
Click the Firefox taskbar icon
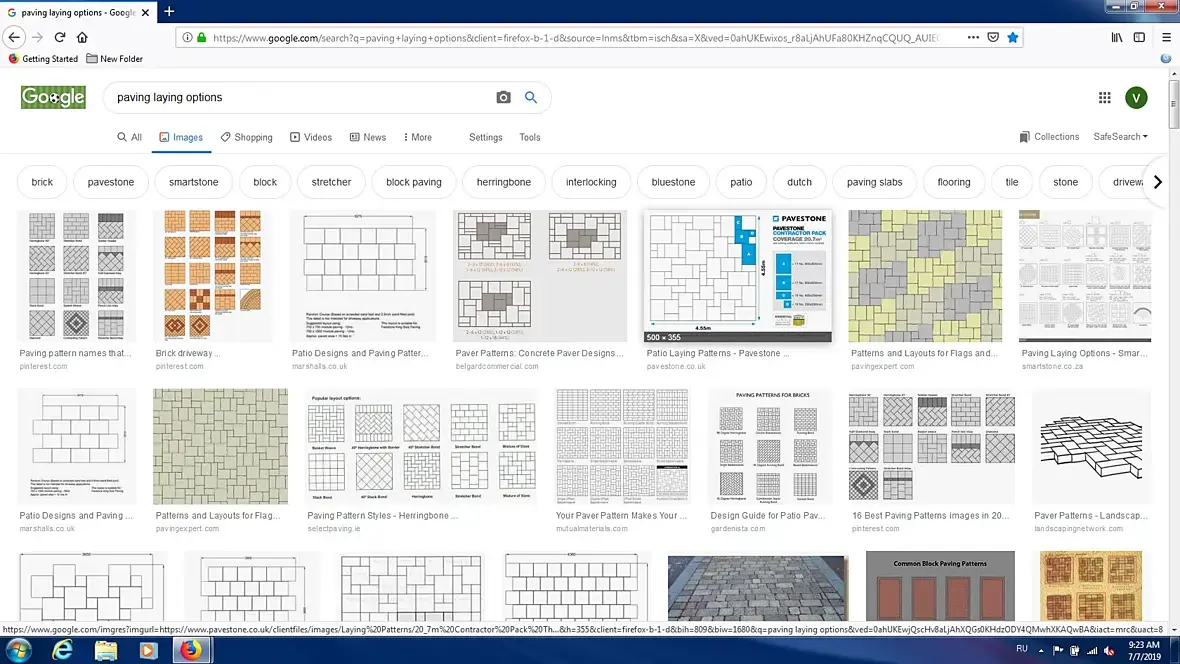coord(191,650)
